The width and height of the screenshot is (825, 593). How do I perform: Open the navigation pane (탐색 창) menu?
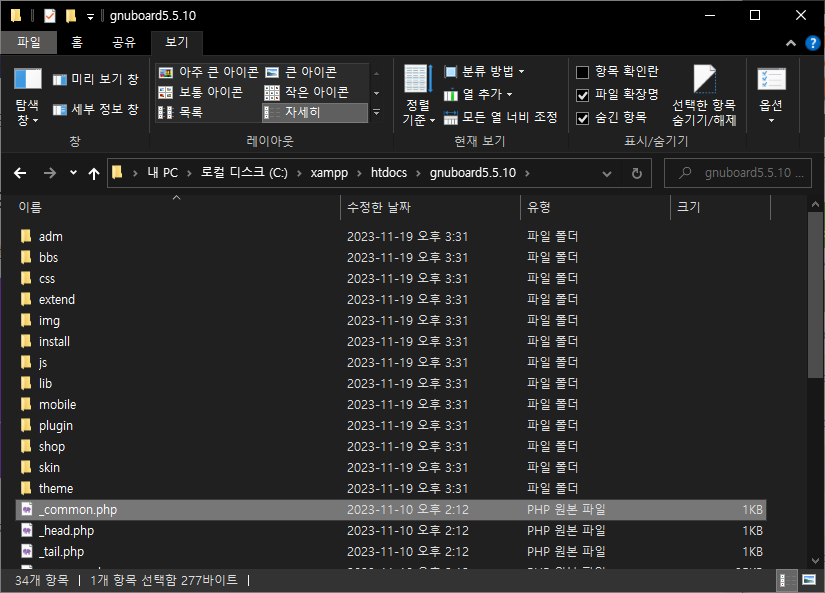coord(27,96)
